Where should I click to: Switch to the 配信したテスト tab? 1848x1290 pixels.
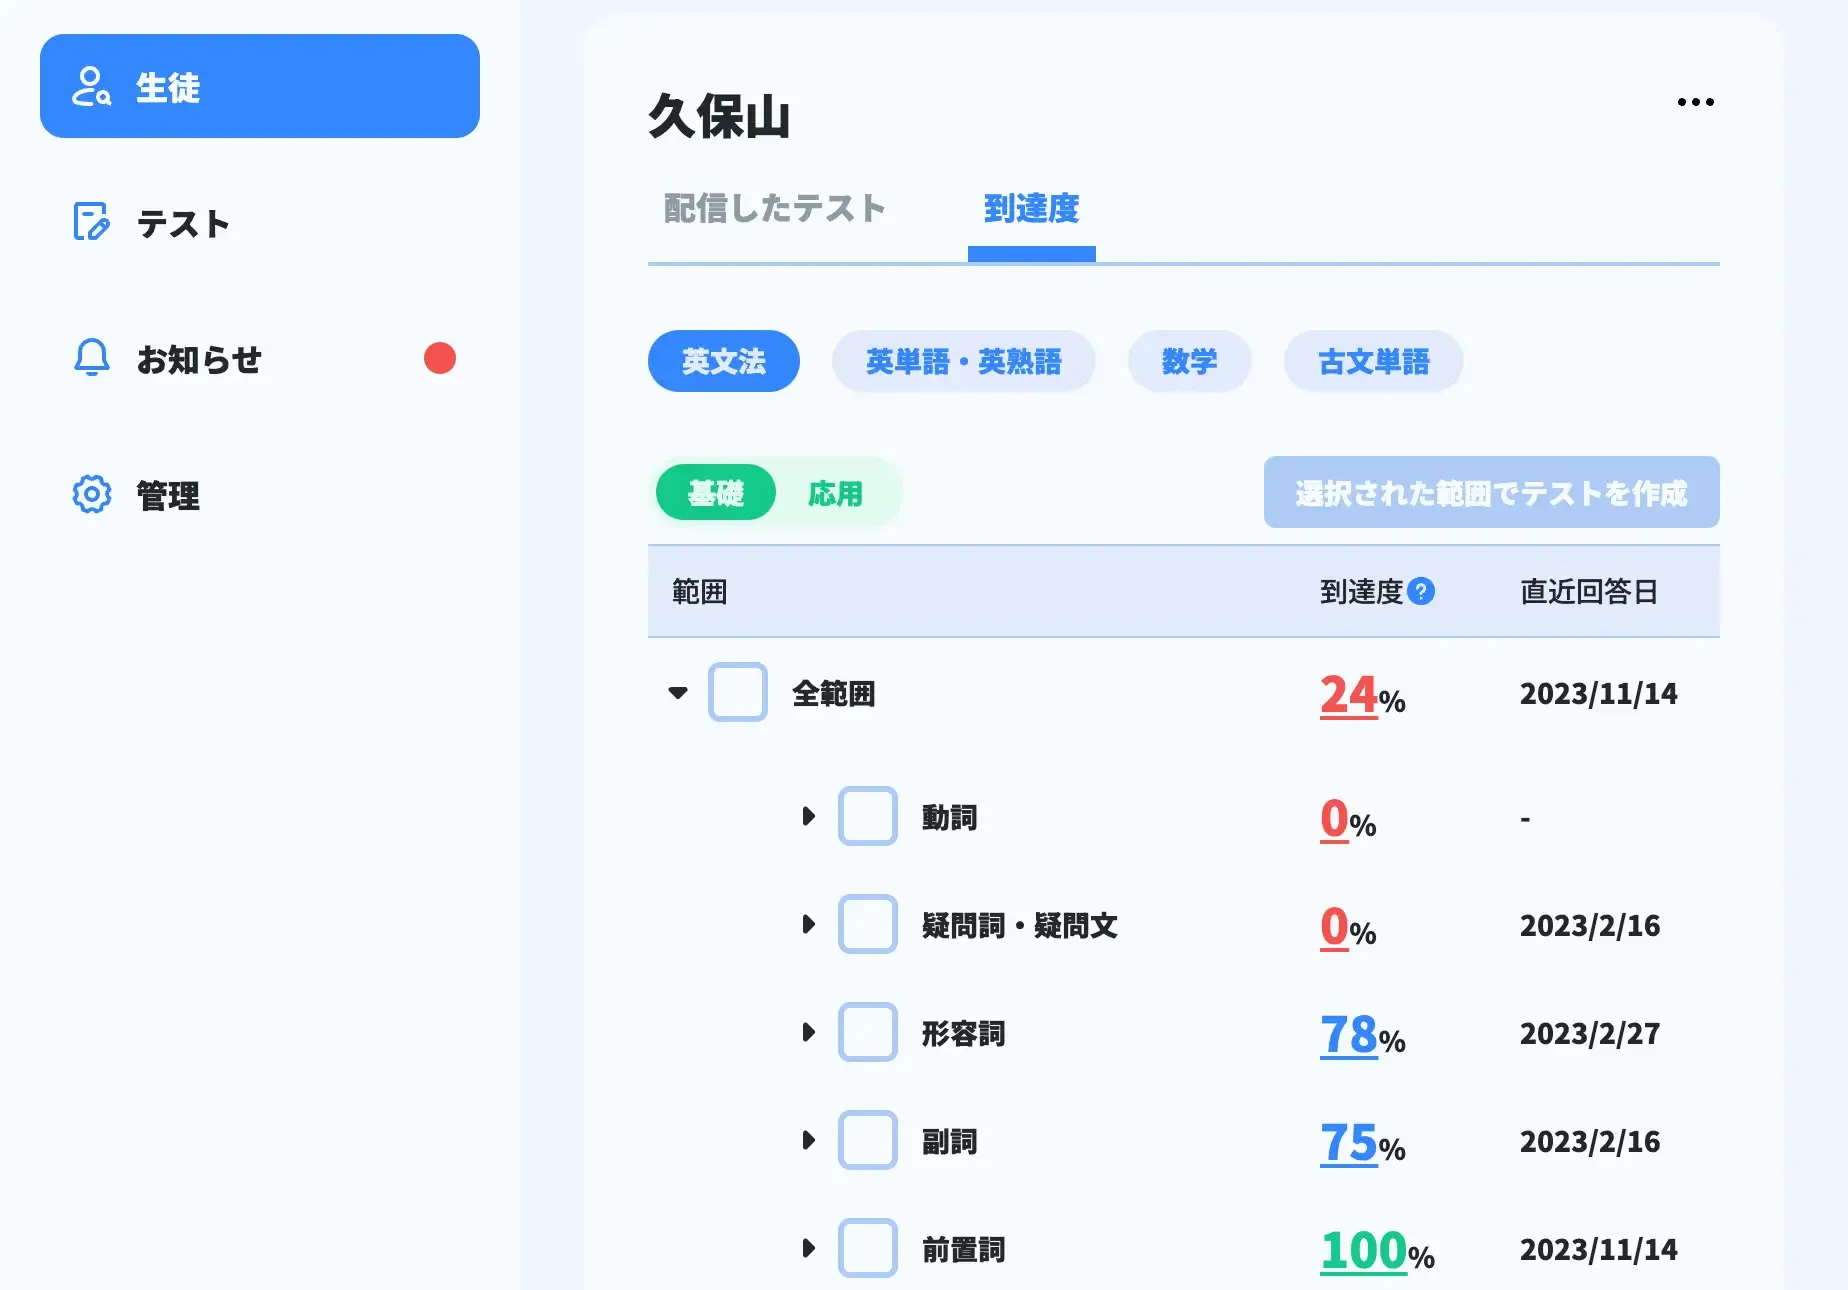pos(772,209)
